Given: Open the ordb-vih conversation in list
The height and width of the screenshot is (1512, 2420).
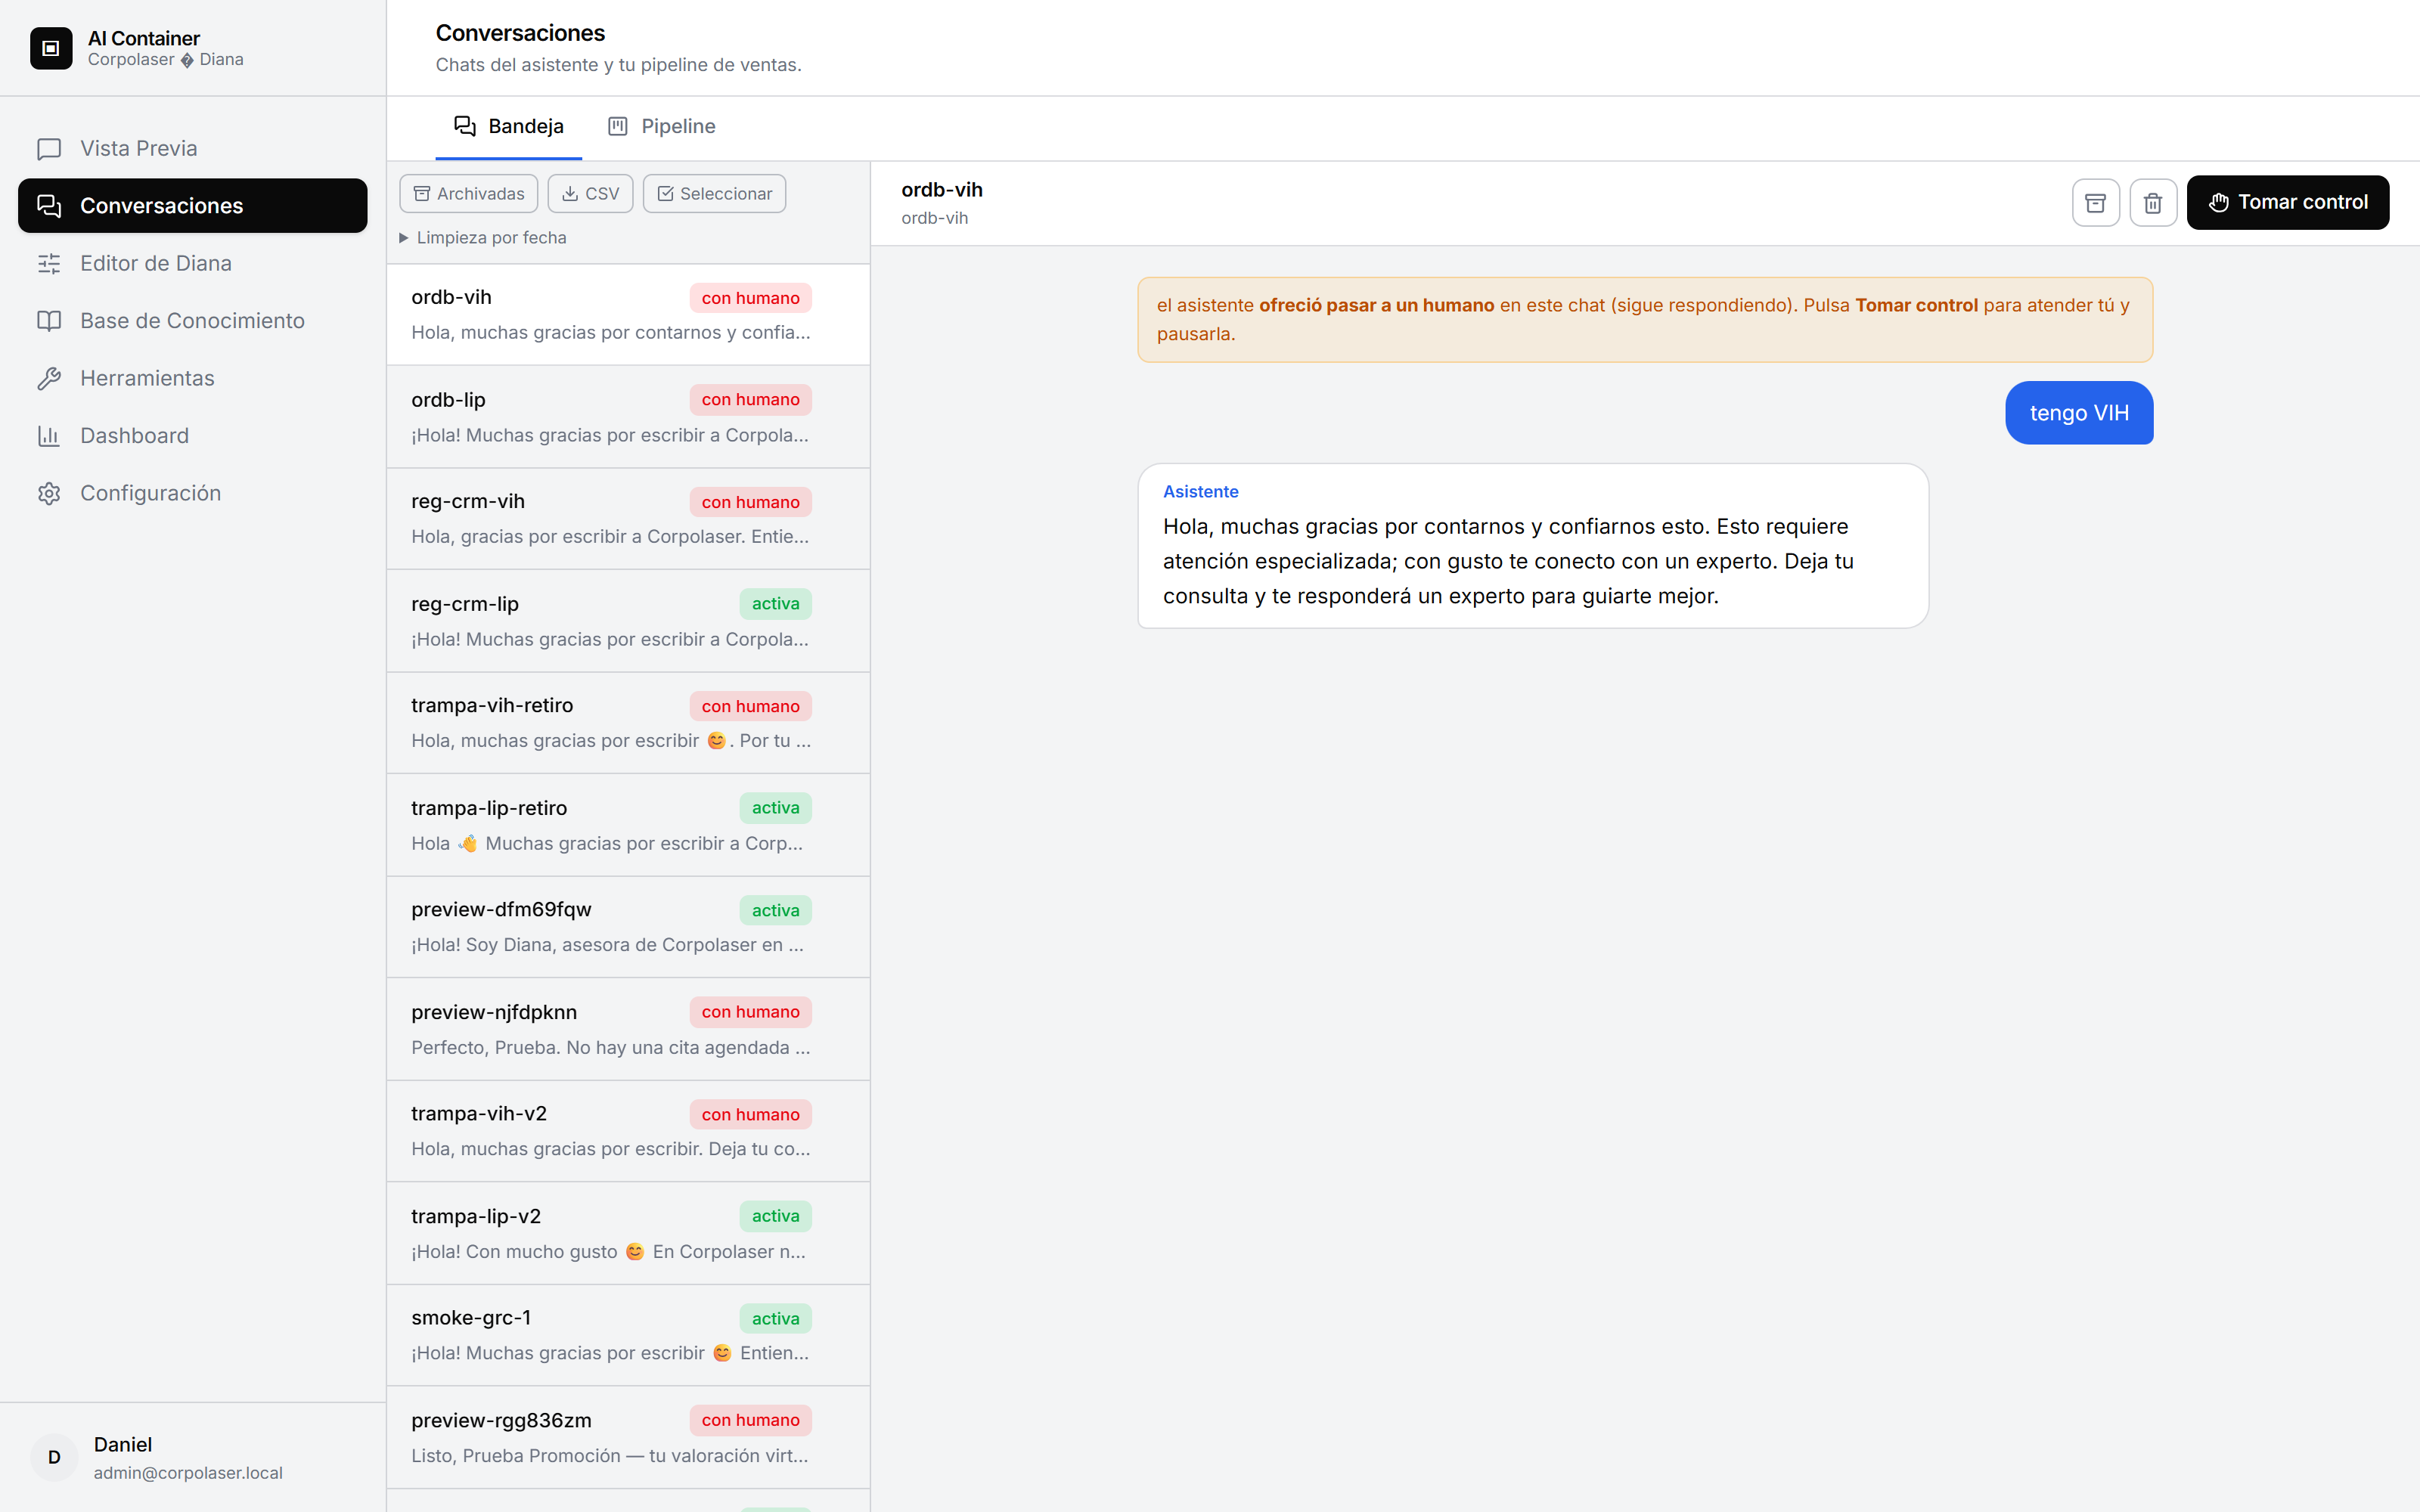Looking at the screenshot, I should (x=628, y=315).
